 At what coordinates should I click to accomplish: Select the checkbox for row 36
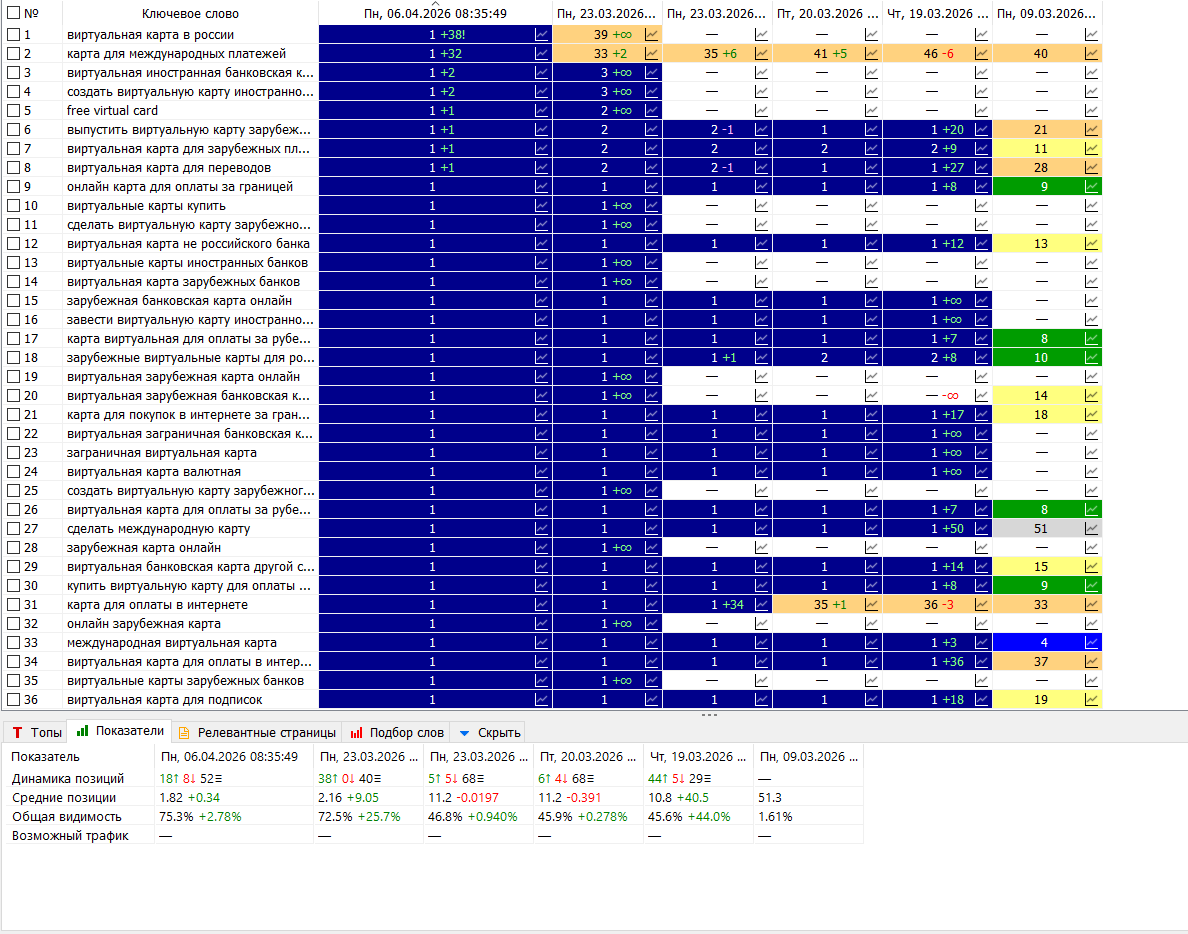pos(14,700)
